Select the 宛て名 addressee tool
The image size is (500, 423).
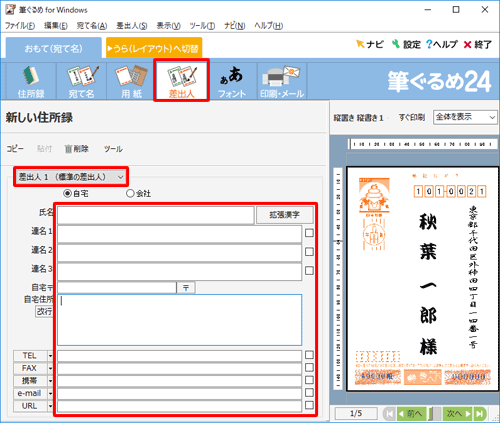point(81,81)
